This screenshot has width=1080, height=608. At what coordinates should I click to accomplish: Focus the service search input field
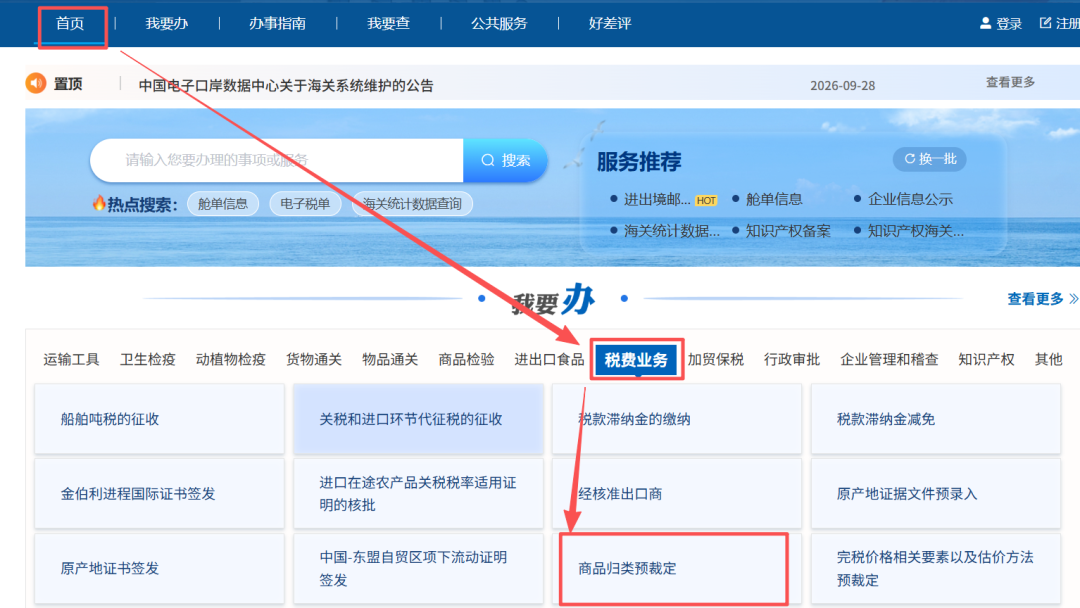click(277, 160)
